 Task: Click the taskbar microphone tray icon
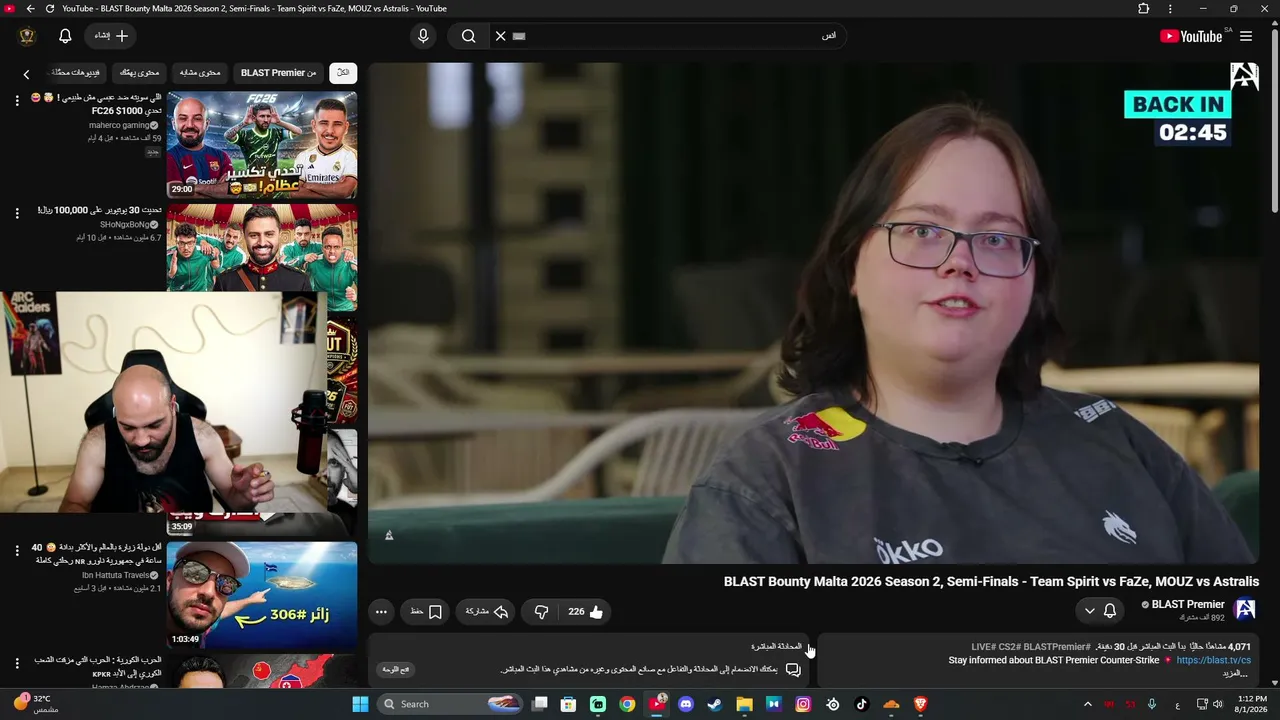point(1152,704)
